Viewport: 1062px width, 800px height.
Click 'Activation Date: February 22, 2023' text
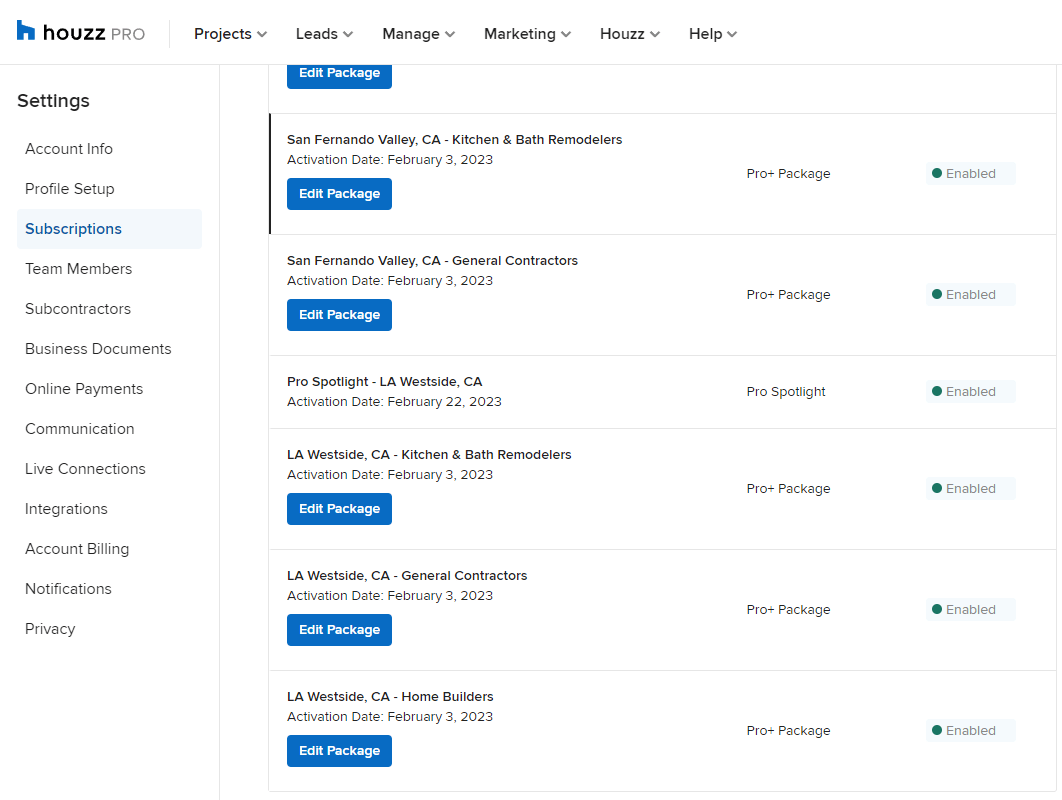coord(394,402)
